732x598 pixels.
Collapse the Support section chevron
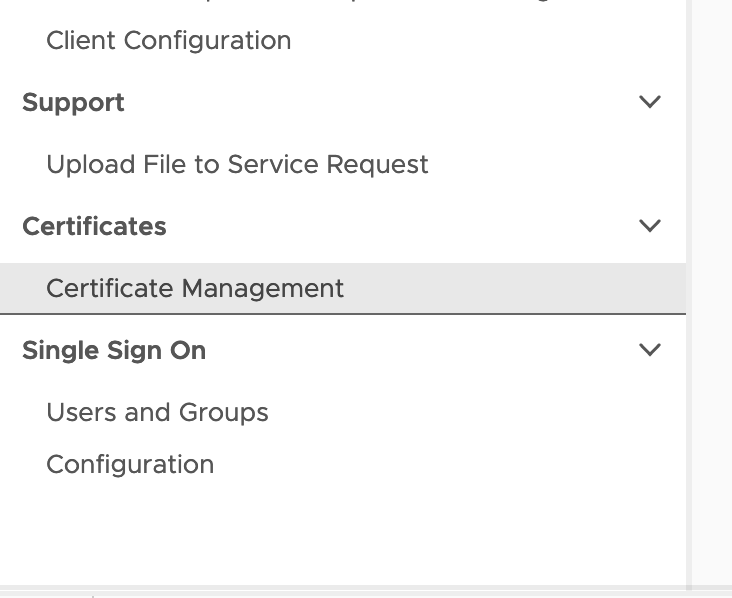[650, 102]
